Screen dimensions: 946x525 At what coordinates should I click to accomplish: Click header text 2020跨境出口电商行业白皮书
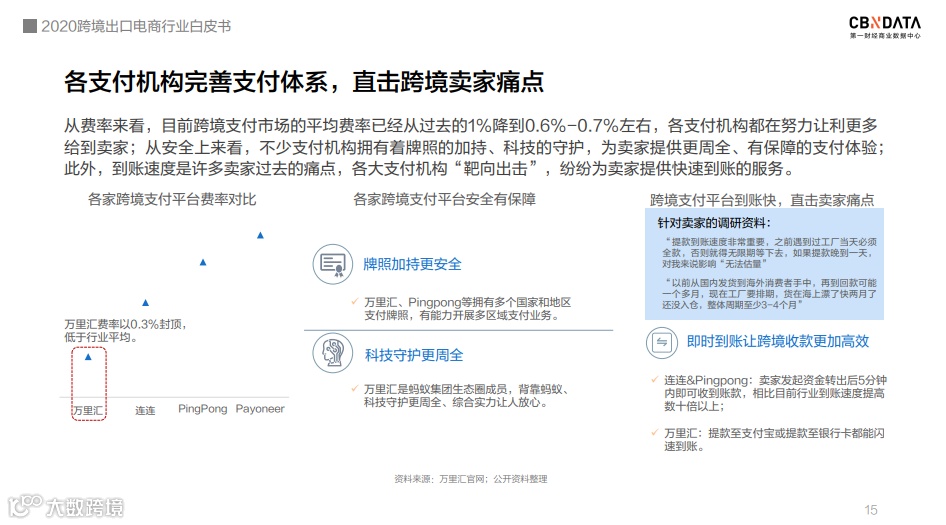pyautogui.click(x=136, y=27)
